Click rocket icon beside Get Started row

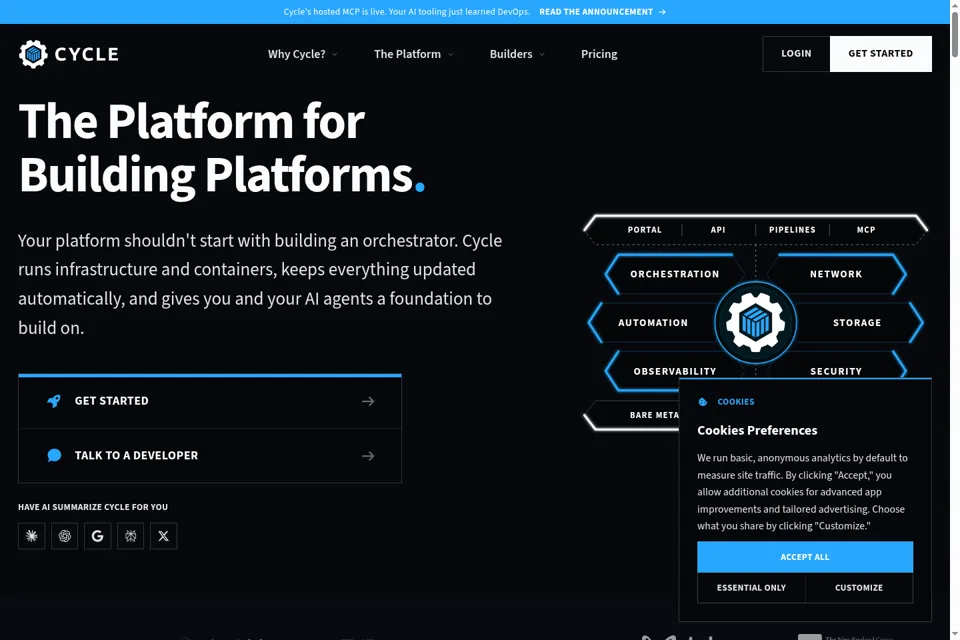[54, 401]
